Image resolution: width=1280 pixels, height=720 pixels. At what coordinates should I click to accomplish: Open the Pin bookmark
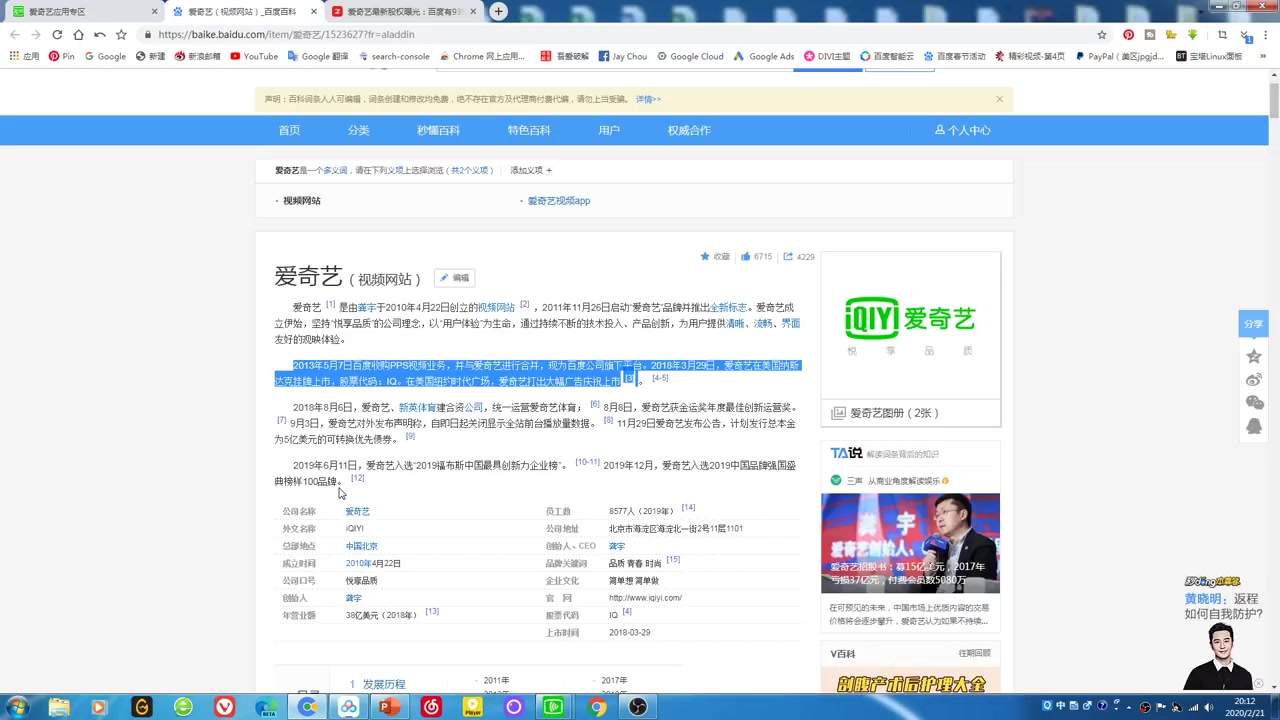pos(61,56)
